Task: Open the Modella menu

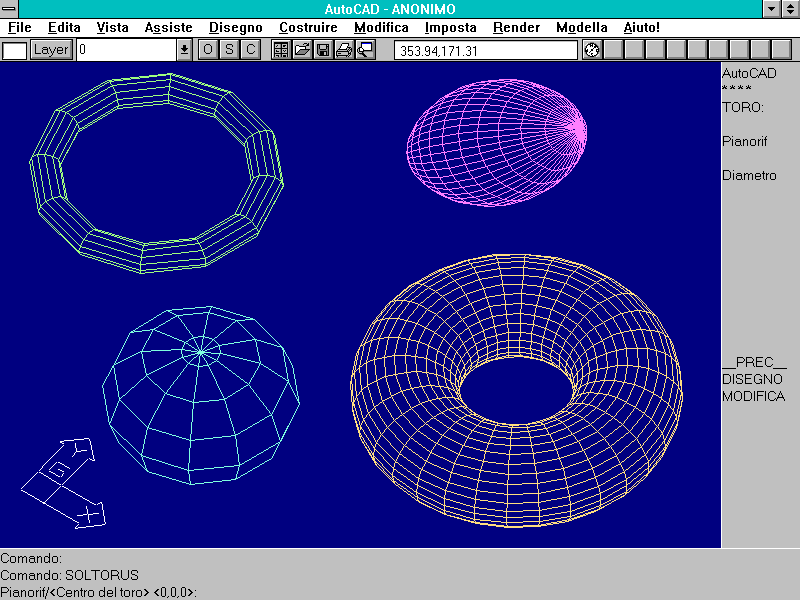Action: tap(582, 28)
